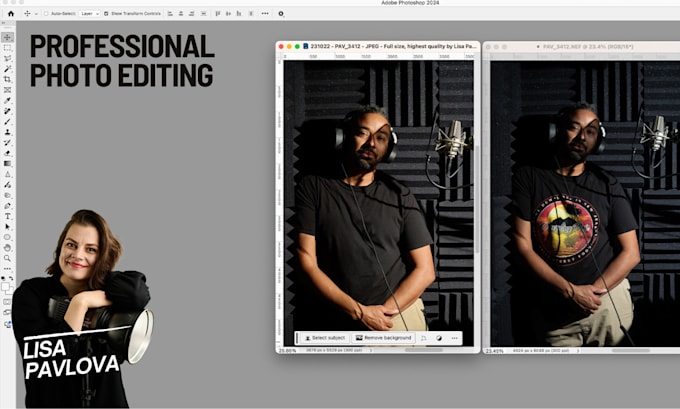Viewport: 680px width, 409px height.
Task: Select the Eyedropper tool
Action: coord(7,101)
